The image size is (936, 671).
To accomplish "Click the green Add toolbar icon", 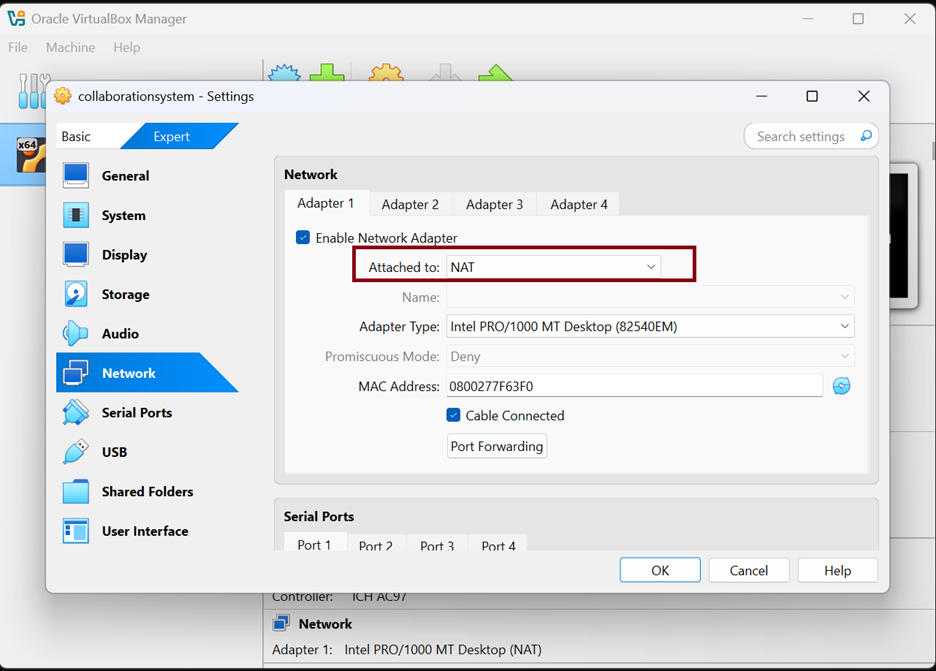I will tap(327, 73).
